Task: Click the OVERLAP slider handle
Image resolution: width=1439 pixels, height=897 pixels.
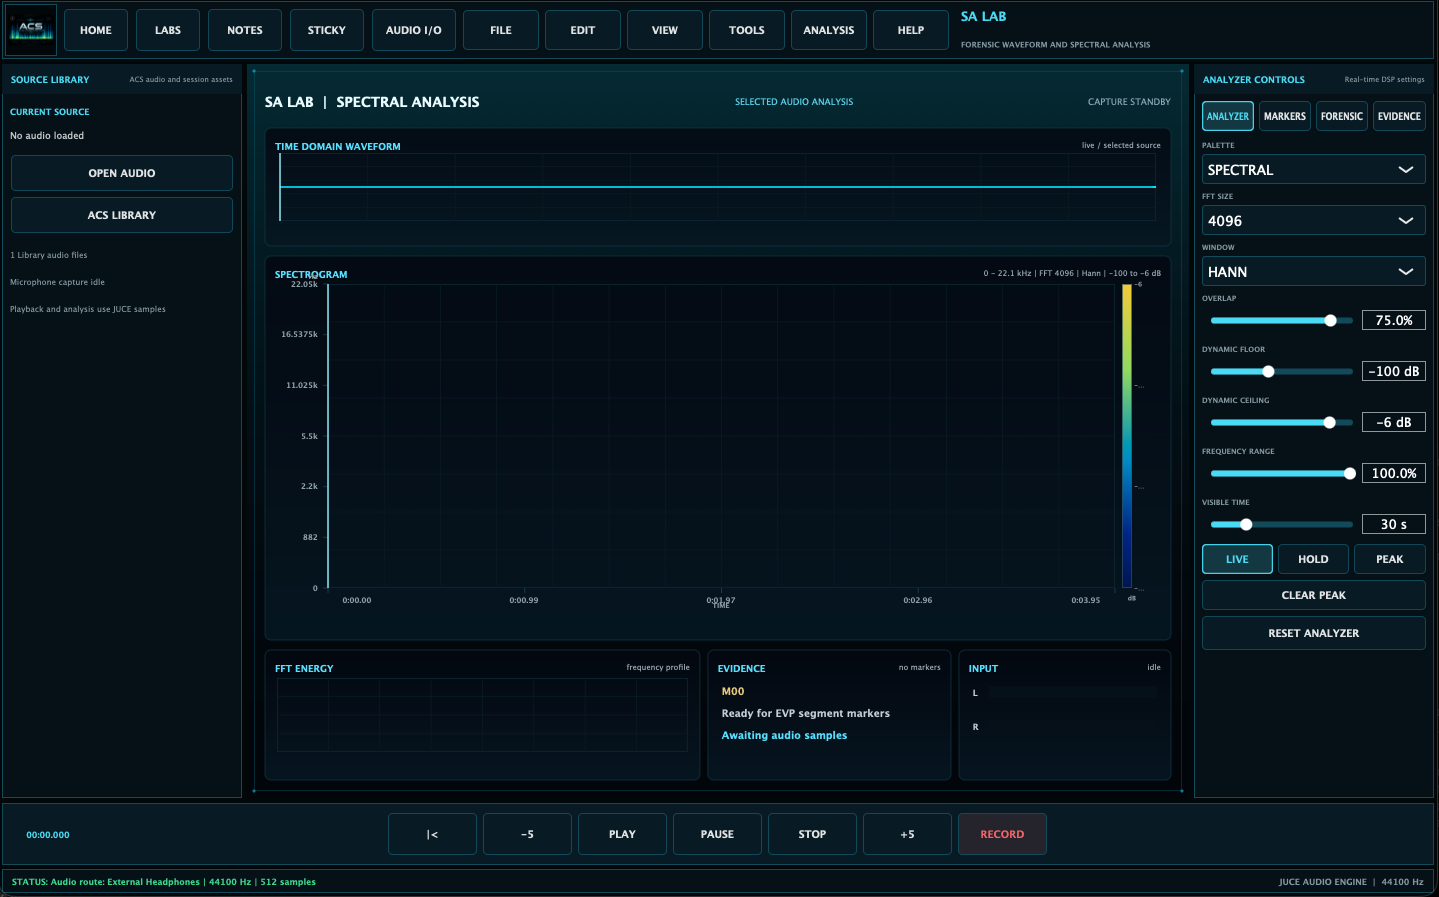Action: [x=1330, y=320]
